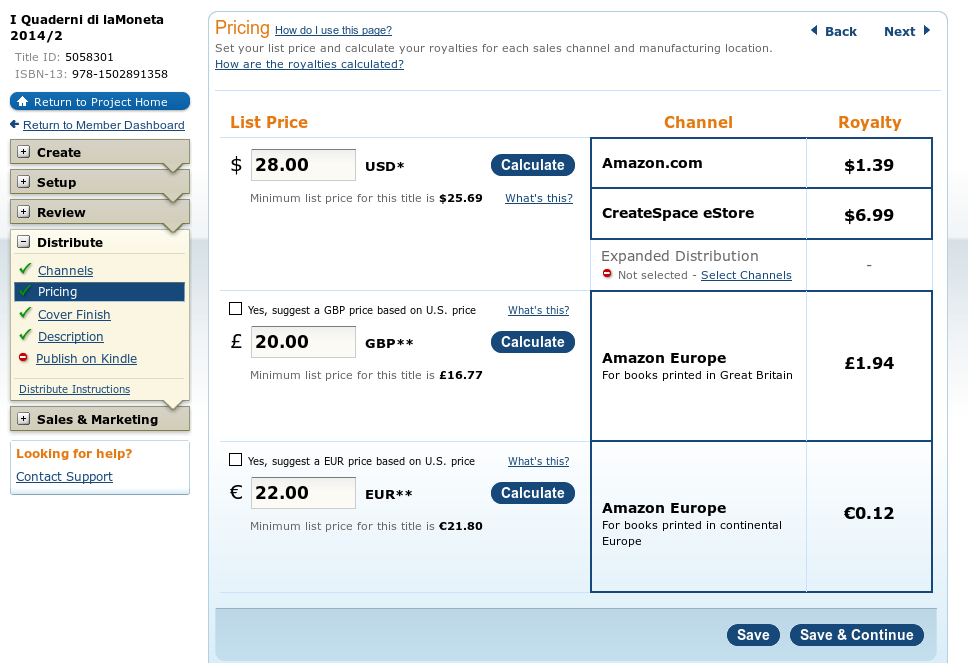Expand the Setup section
The height and width of the screenshot is (663, 968).
click(23, 181)
